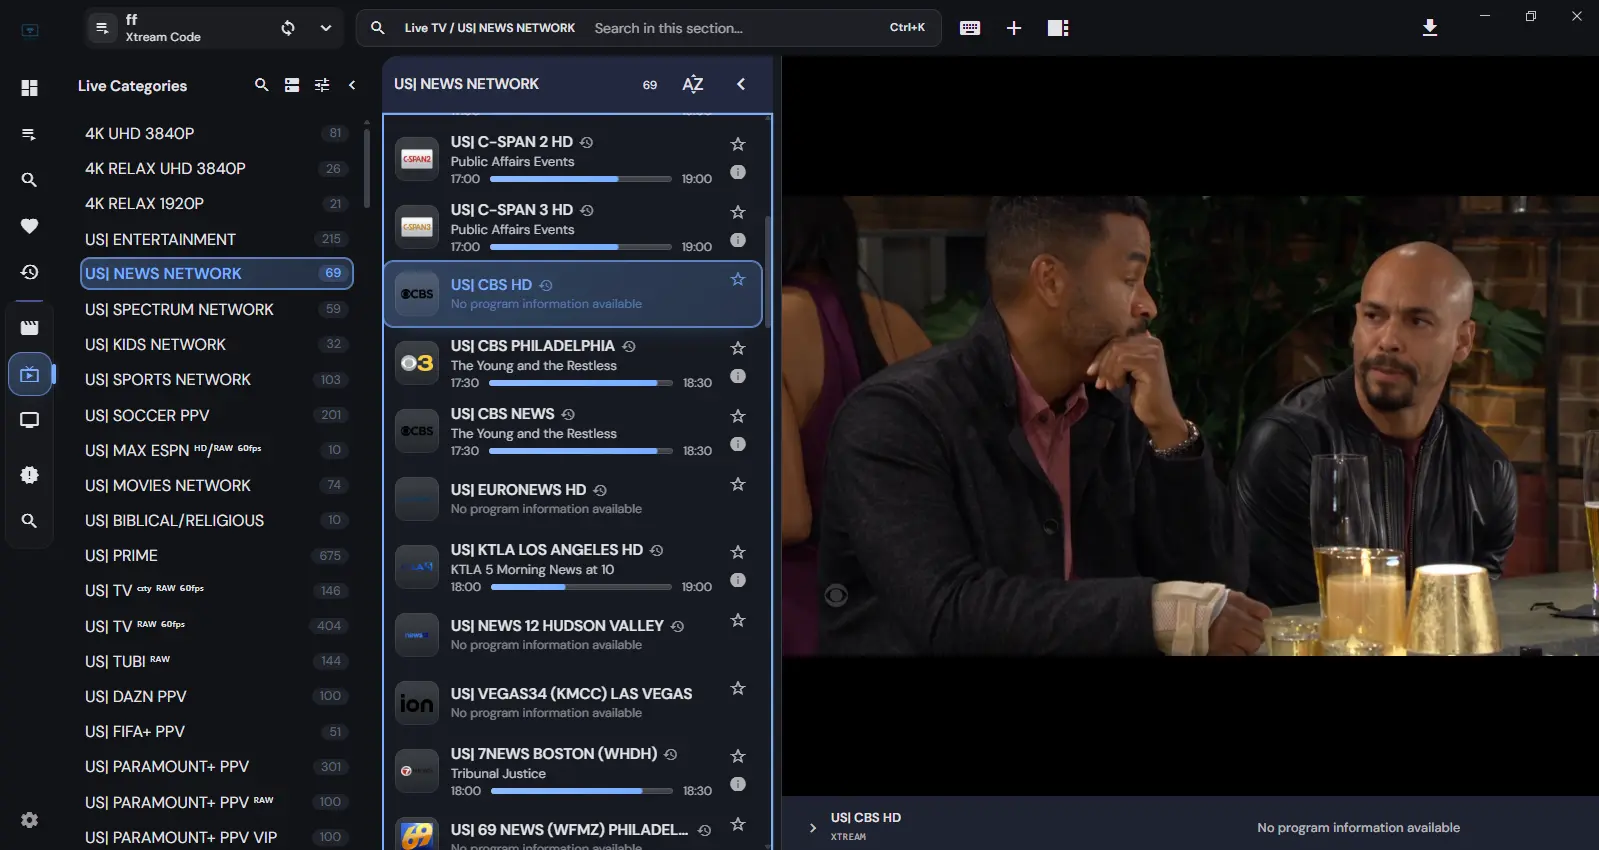Screen dimensions: 1599x850
Task: Select the US| SPORTS NETWORK category
Action: coord(215,380)
